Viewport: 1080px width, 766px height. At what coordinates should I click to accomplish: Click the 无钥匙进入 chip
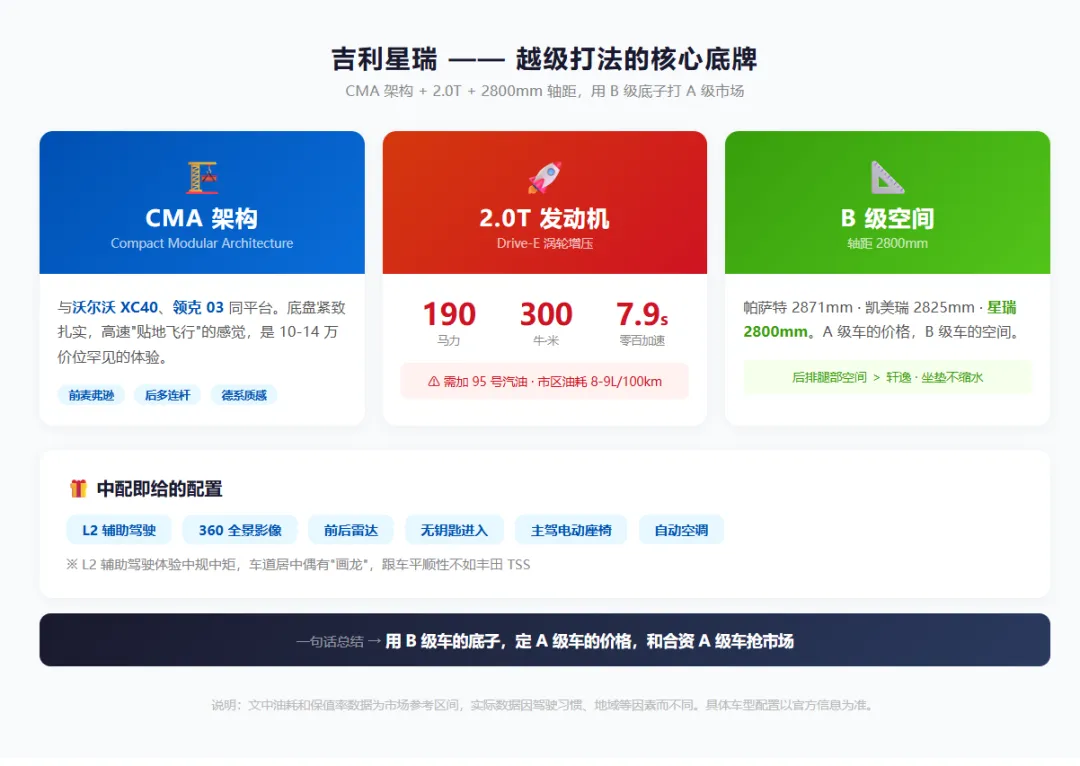(x=454, y=530)
